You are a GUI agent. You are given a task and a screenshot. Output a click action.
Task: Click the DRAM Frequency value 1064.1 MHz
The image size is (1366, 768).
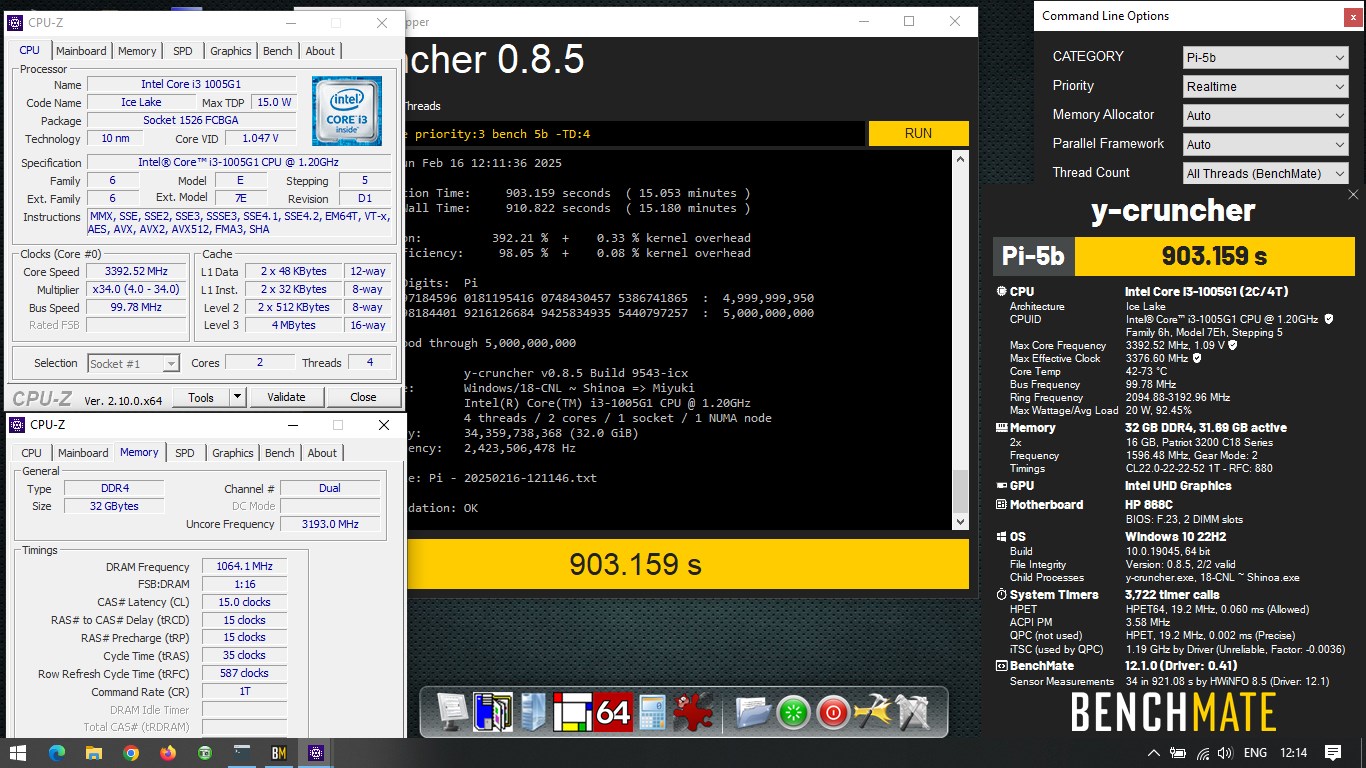click(x=244, y=567)
